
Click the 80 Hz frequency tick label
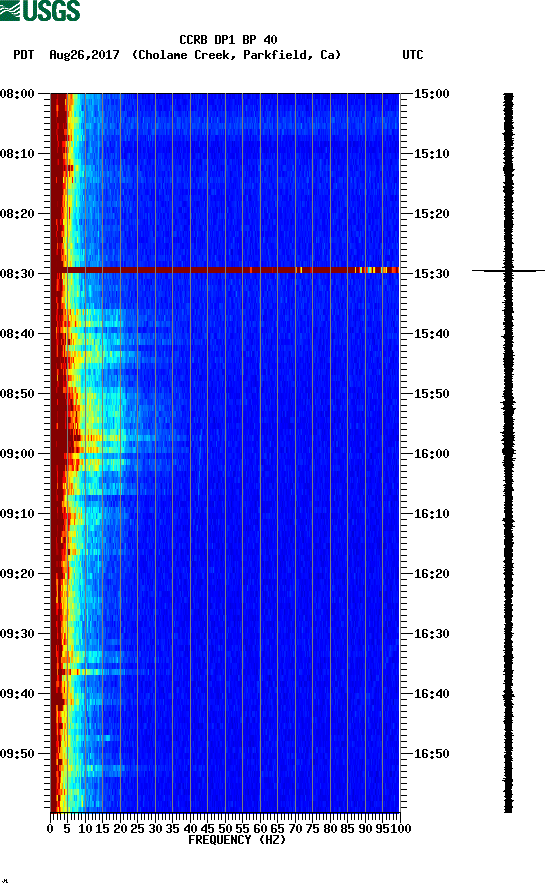pyautogui.click(x=330, y=829)
